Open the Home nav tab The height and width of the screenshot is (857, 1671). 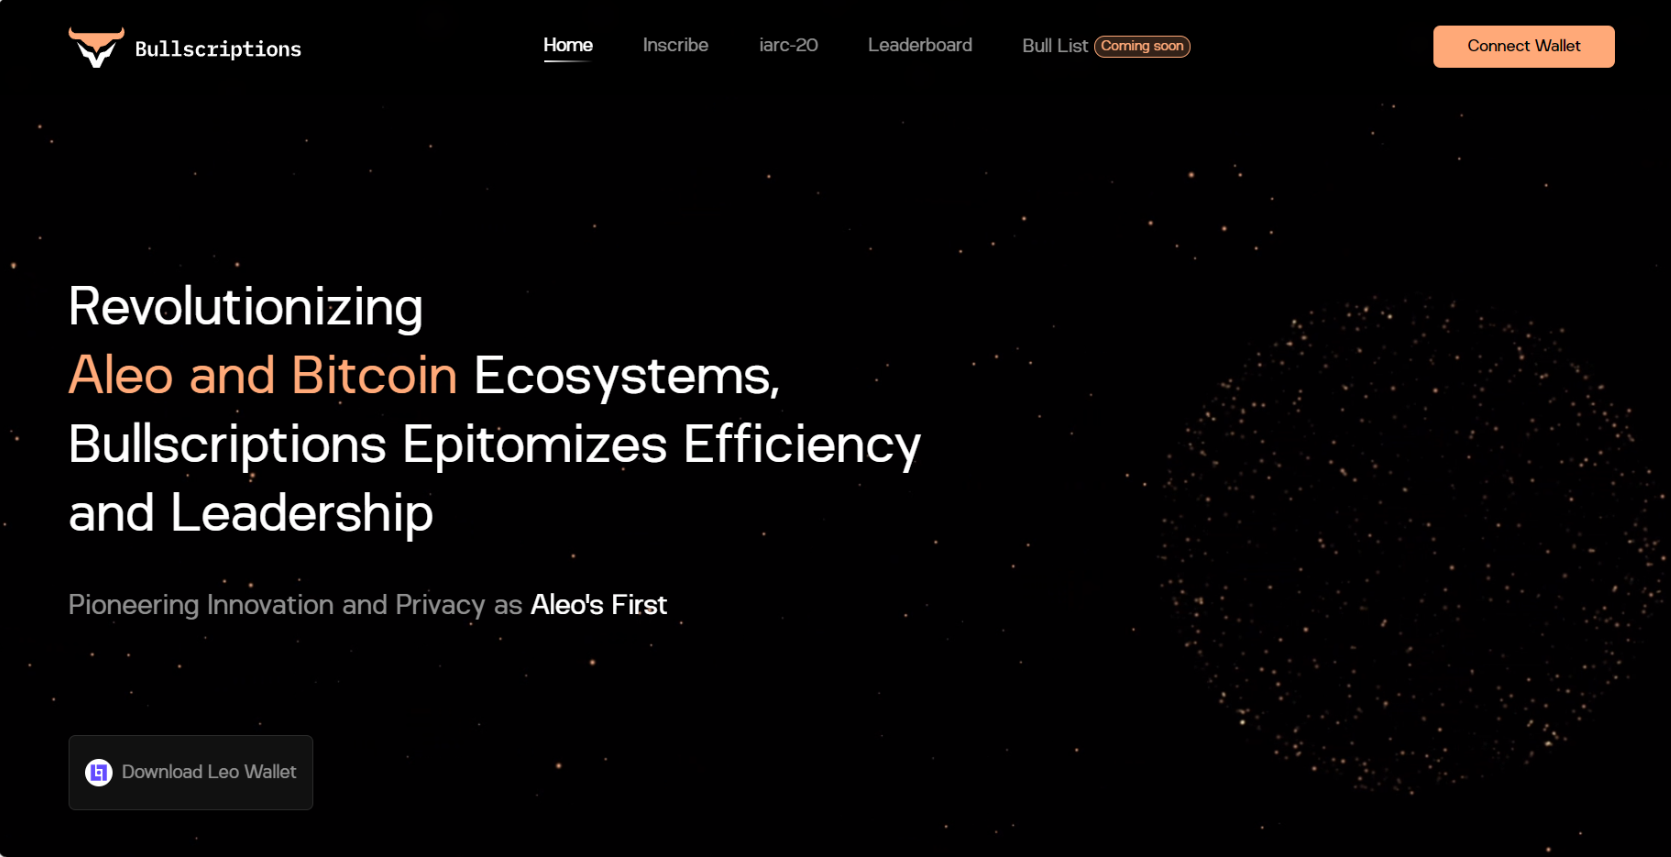click(568, 45)
